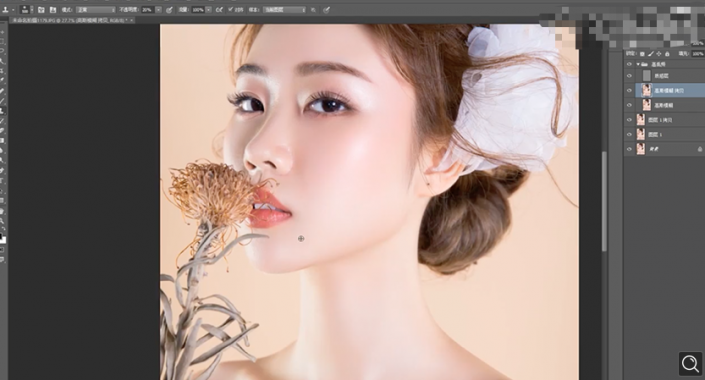Hide the 高低频 layer group

click(629, 64)
